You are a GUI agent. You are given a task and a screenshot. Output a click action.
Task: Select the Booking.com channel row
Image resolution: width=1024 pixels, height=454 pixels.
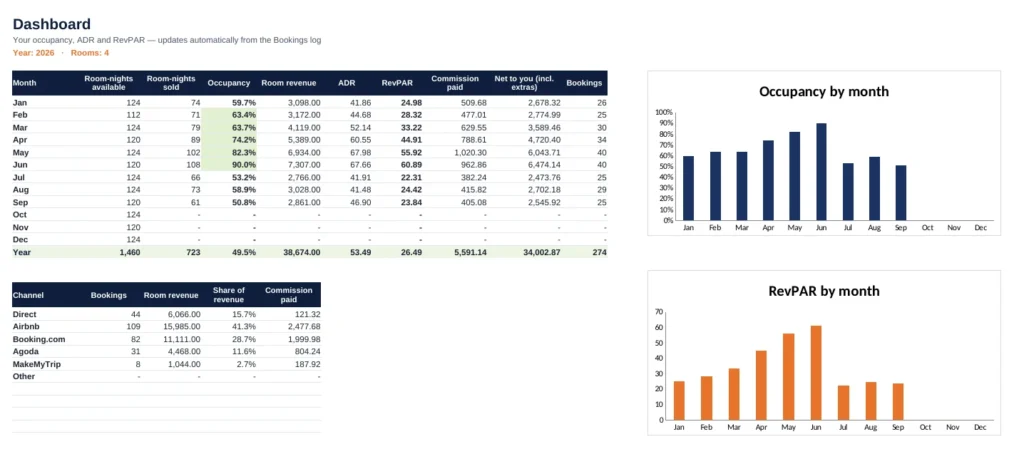[167, 339]
